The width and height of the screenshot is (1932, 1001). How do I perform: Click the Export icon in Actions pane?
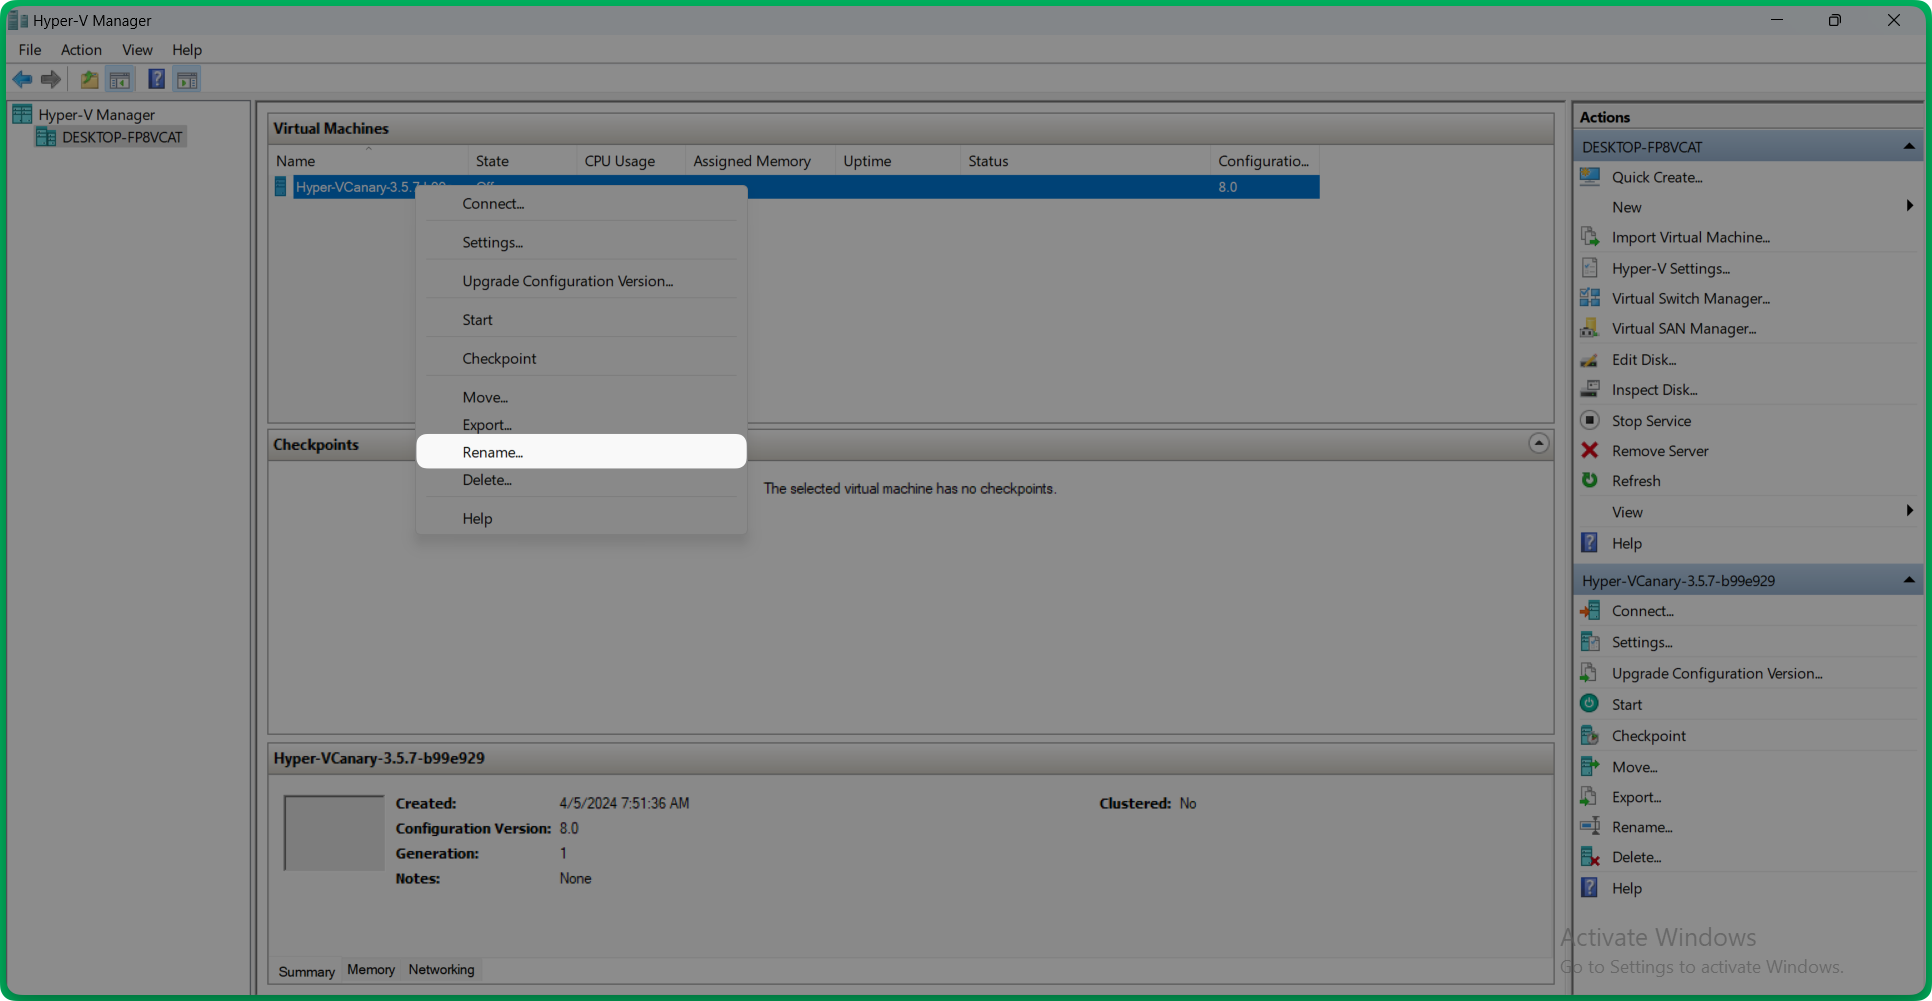point(1590,796)
